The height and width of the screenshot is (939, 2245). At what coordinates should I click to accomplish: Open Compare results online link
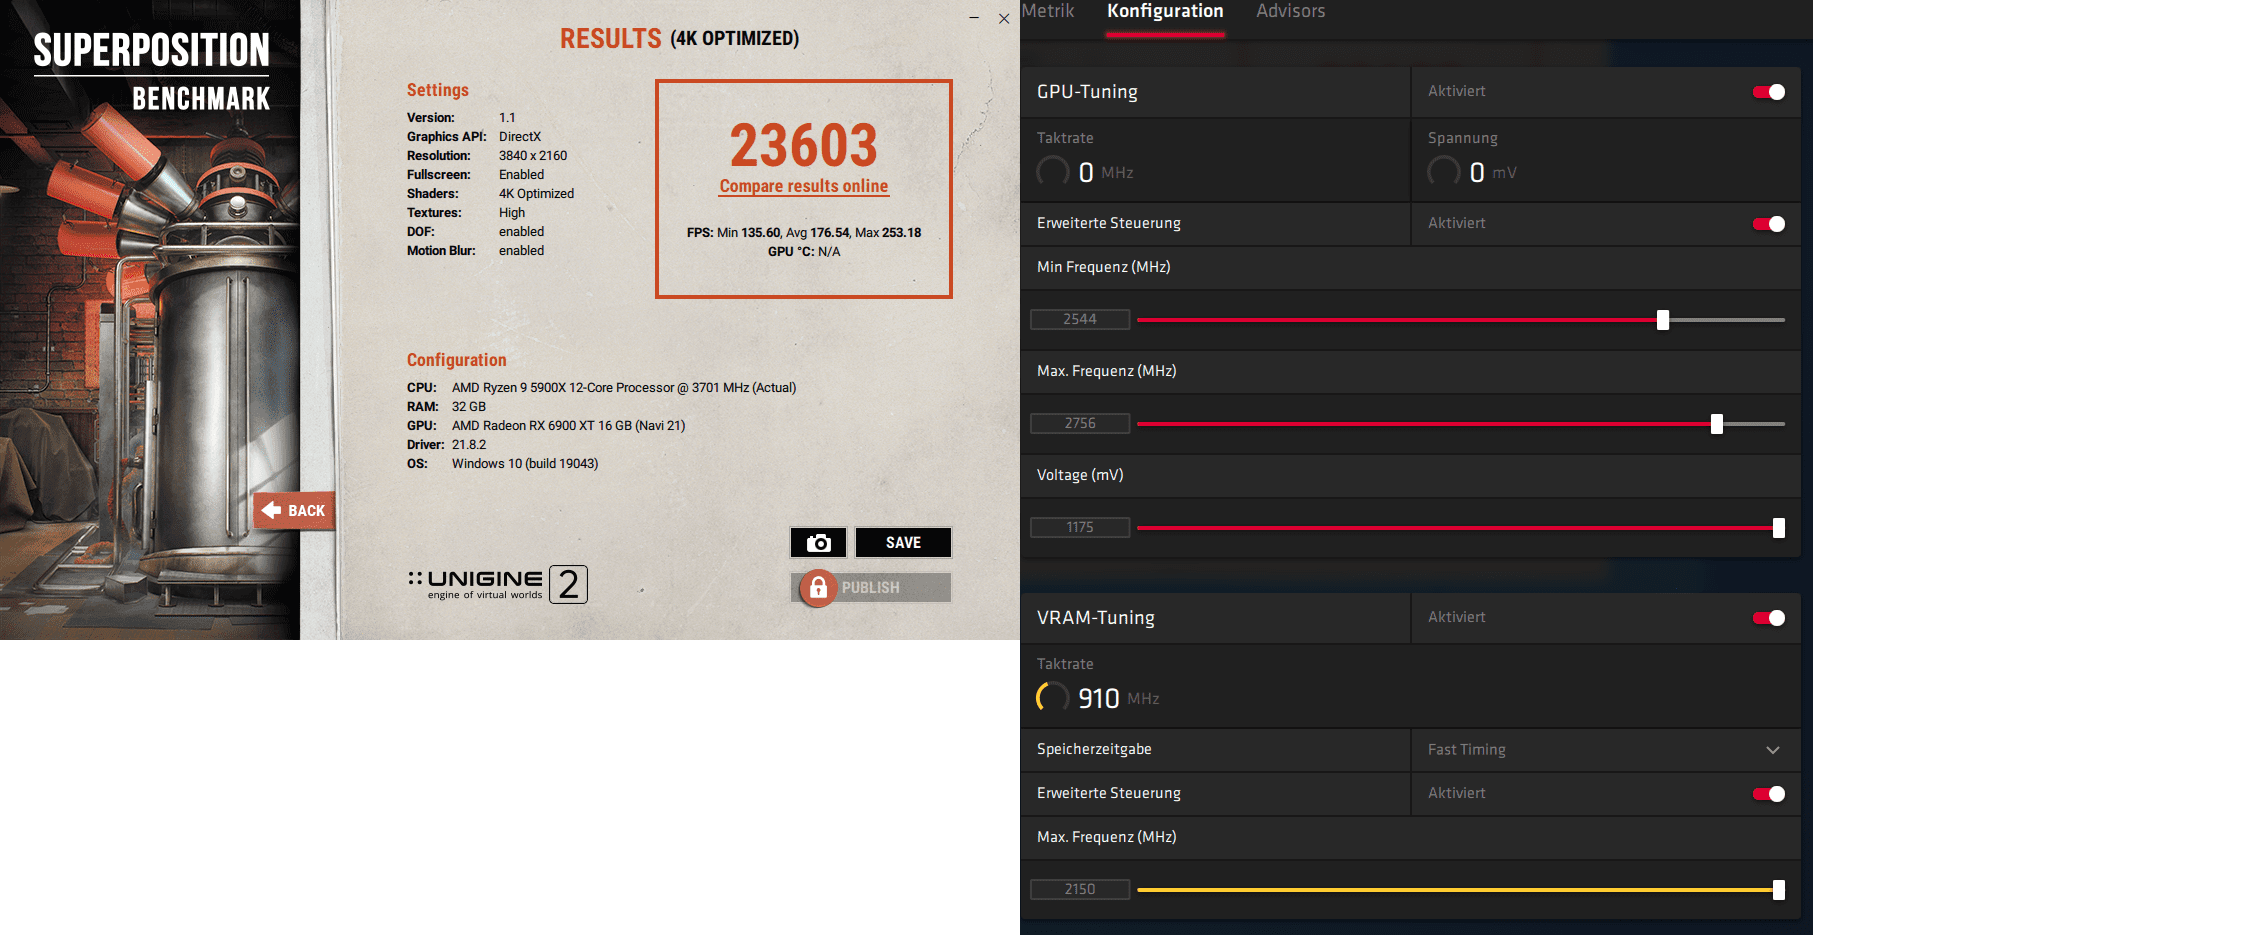[x=803, y=186]
